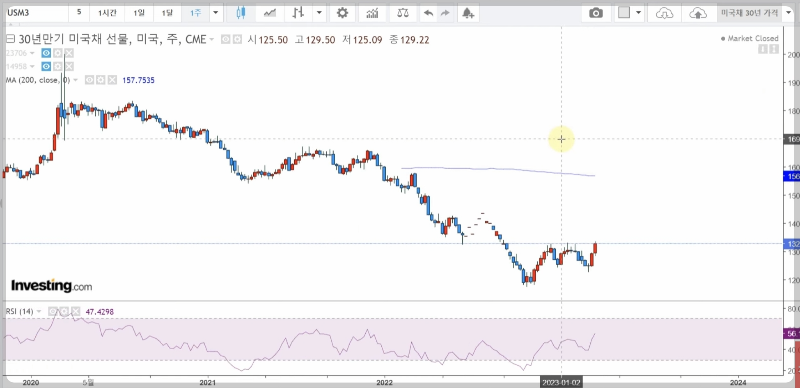Viewport: 800px width, 388px height.
Task: Select the bar chart style icon
Action: pyautogui.click(x=298, y=13)
